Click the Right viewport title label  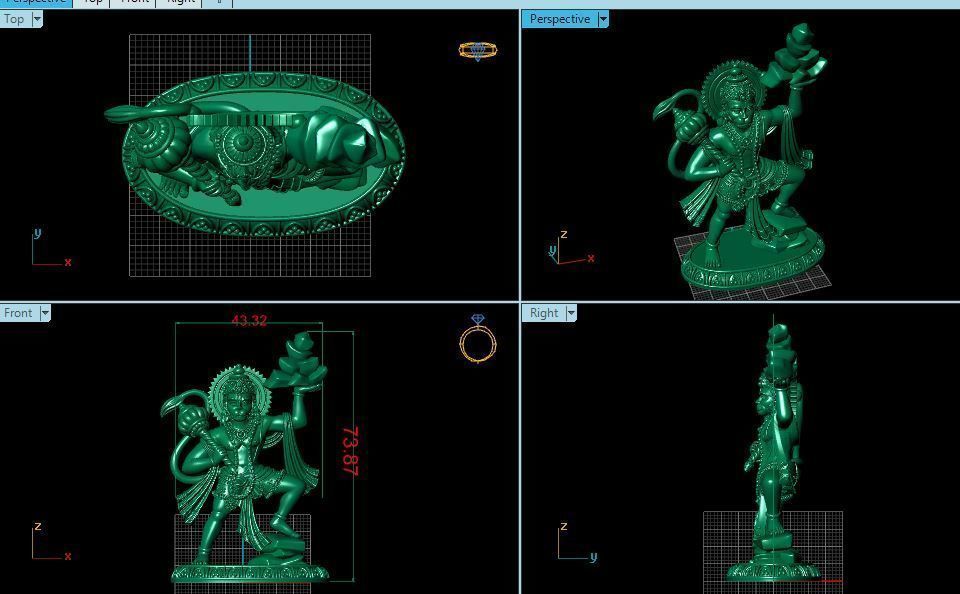click(x=544, y=313)
